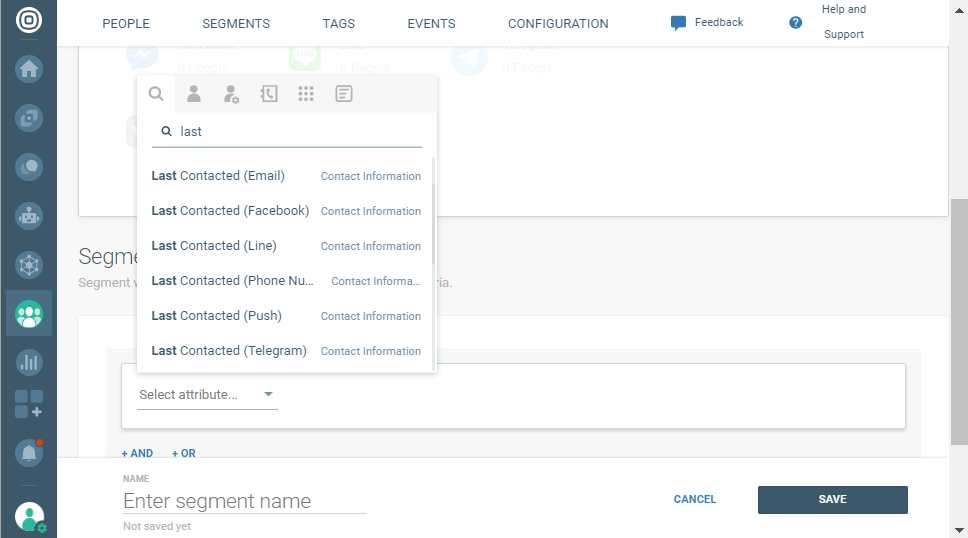Open the chatbot robot icon in the sidebar
This screenshot has height=538, width=968.
[x=29, y=215]
